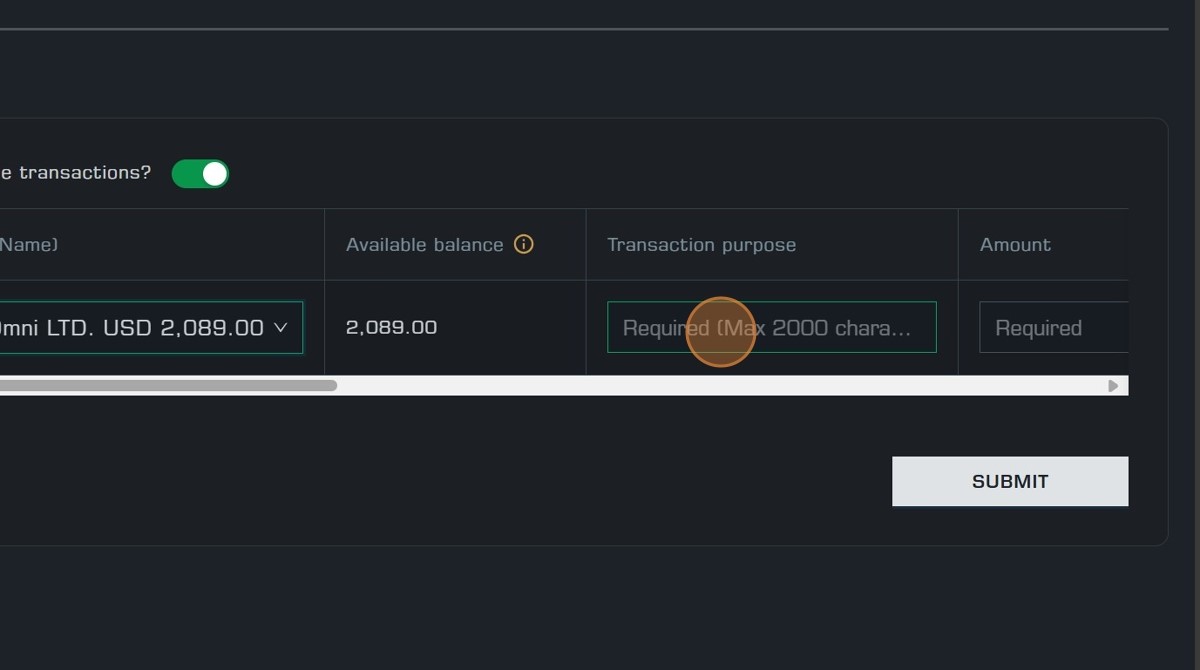Click the Omni LTD. USD 2,089.00 text

tap(130, 328)
